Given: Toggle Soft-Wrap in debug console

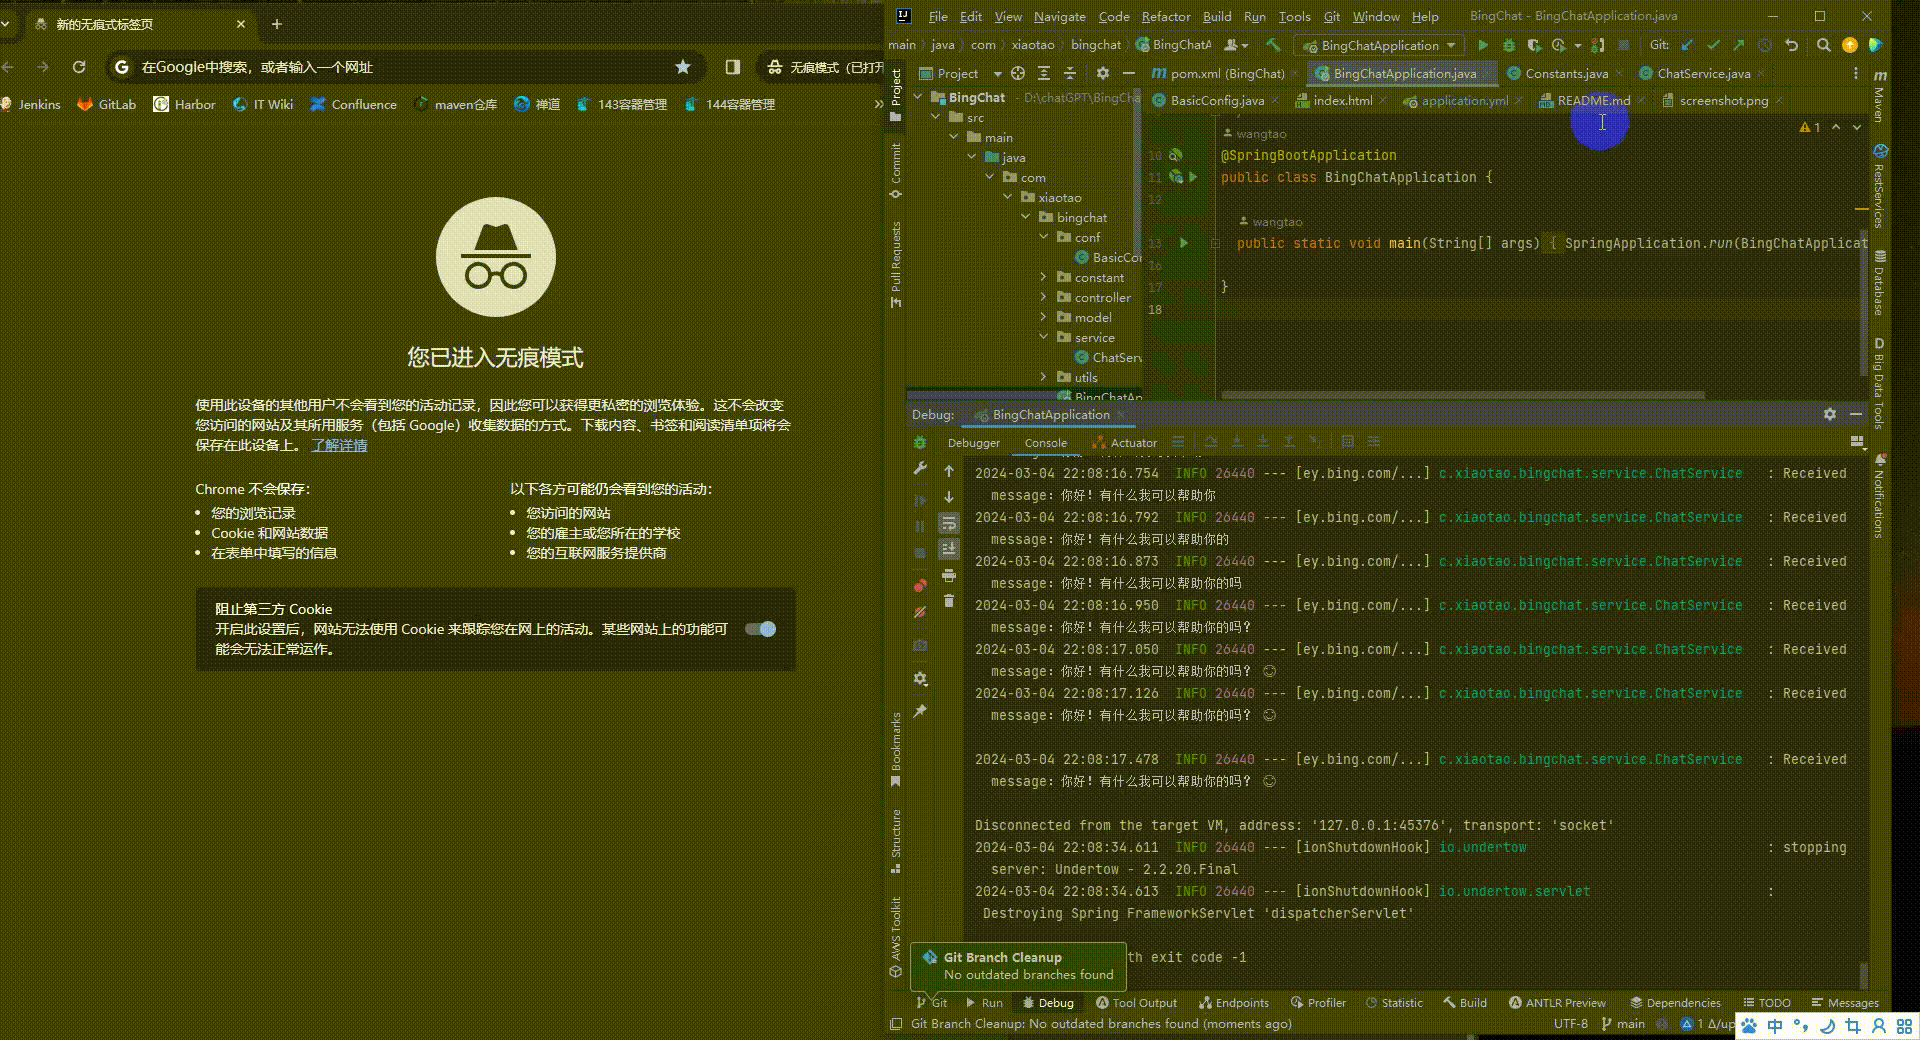Looking at the screenshot, I should [949, 523].
